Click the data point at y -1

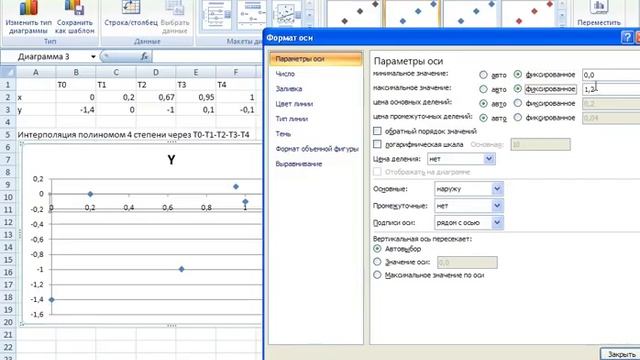coord(182,269)
